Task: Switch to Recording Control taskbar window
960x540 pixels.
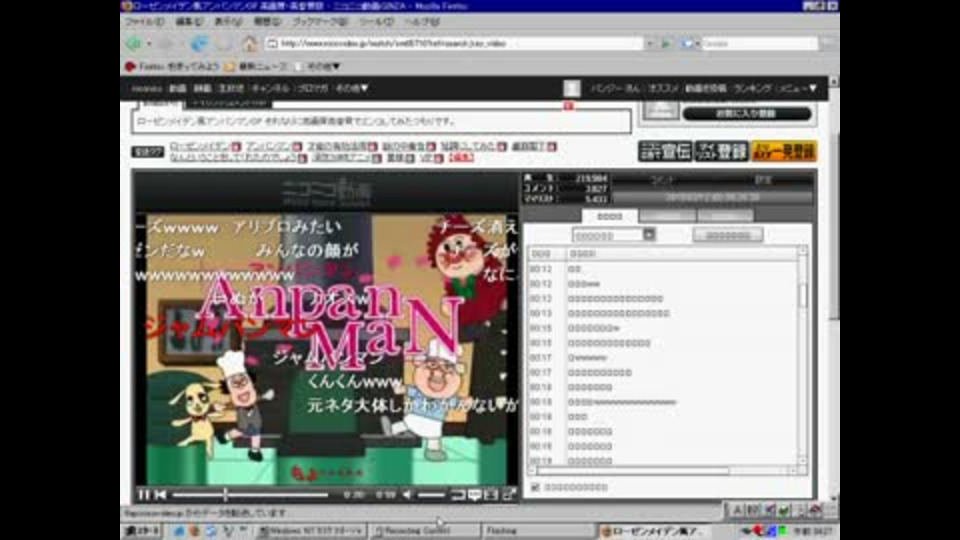Action: click(424, 531)
